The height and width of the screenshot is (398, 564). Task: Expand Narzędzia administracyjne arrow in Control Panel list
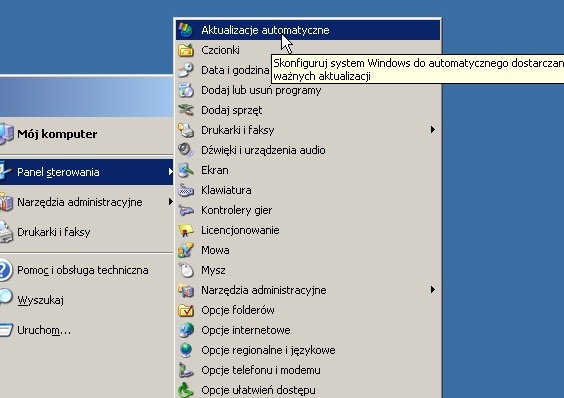pyautogui.click(x=433, y=290)
